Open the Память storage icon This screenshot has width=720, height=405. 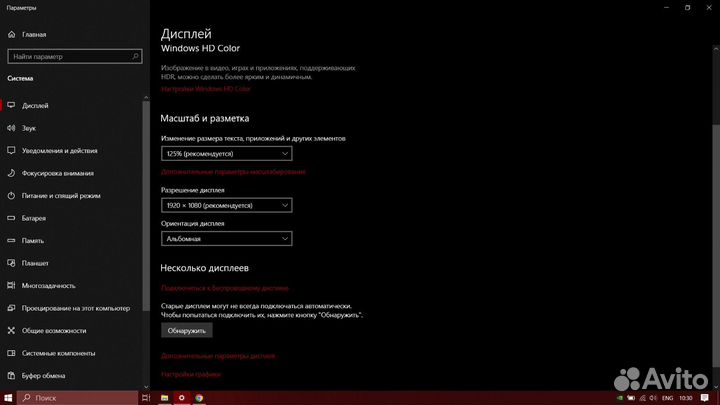[x=11, y=240]
